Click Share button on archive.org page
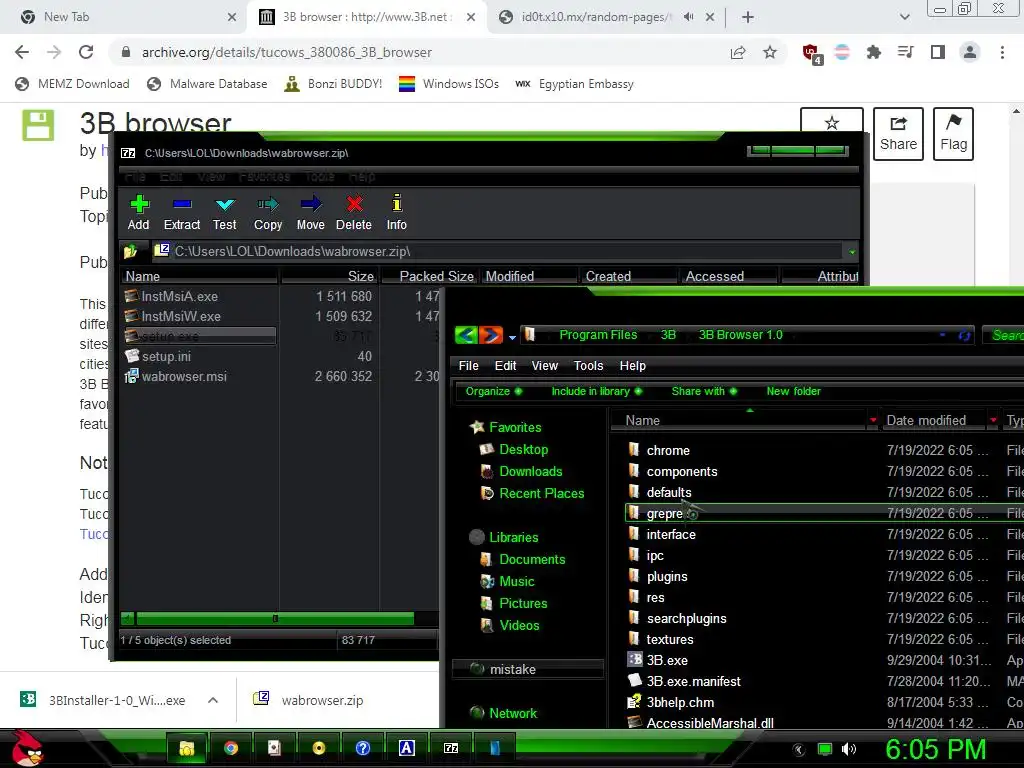The width and height of the screenshot is (1024, 768). pos(898,133)
